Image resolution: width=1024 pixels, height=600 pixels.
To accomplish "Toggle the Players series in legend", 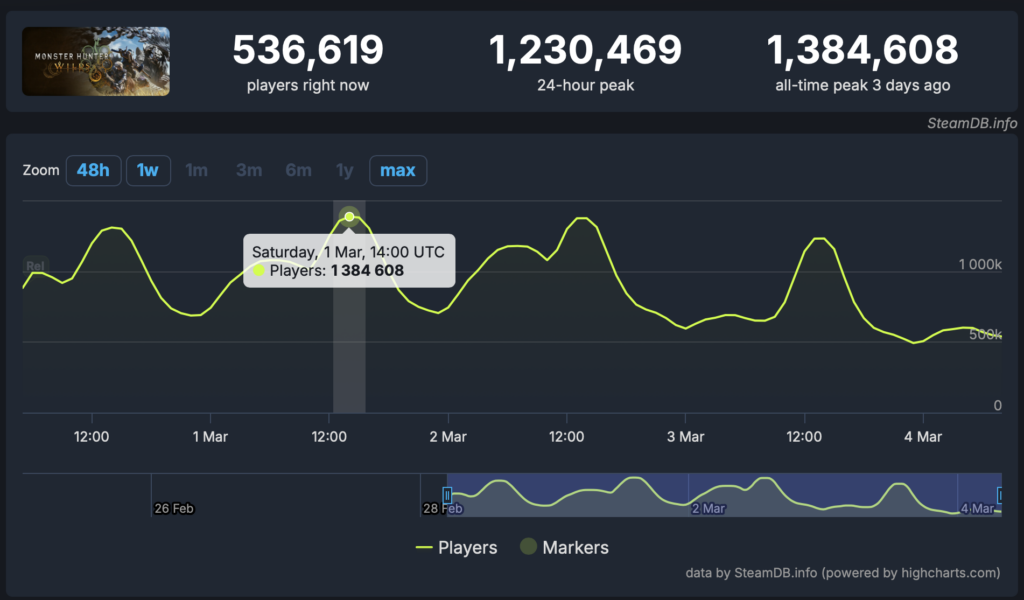I will (456, 547).
